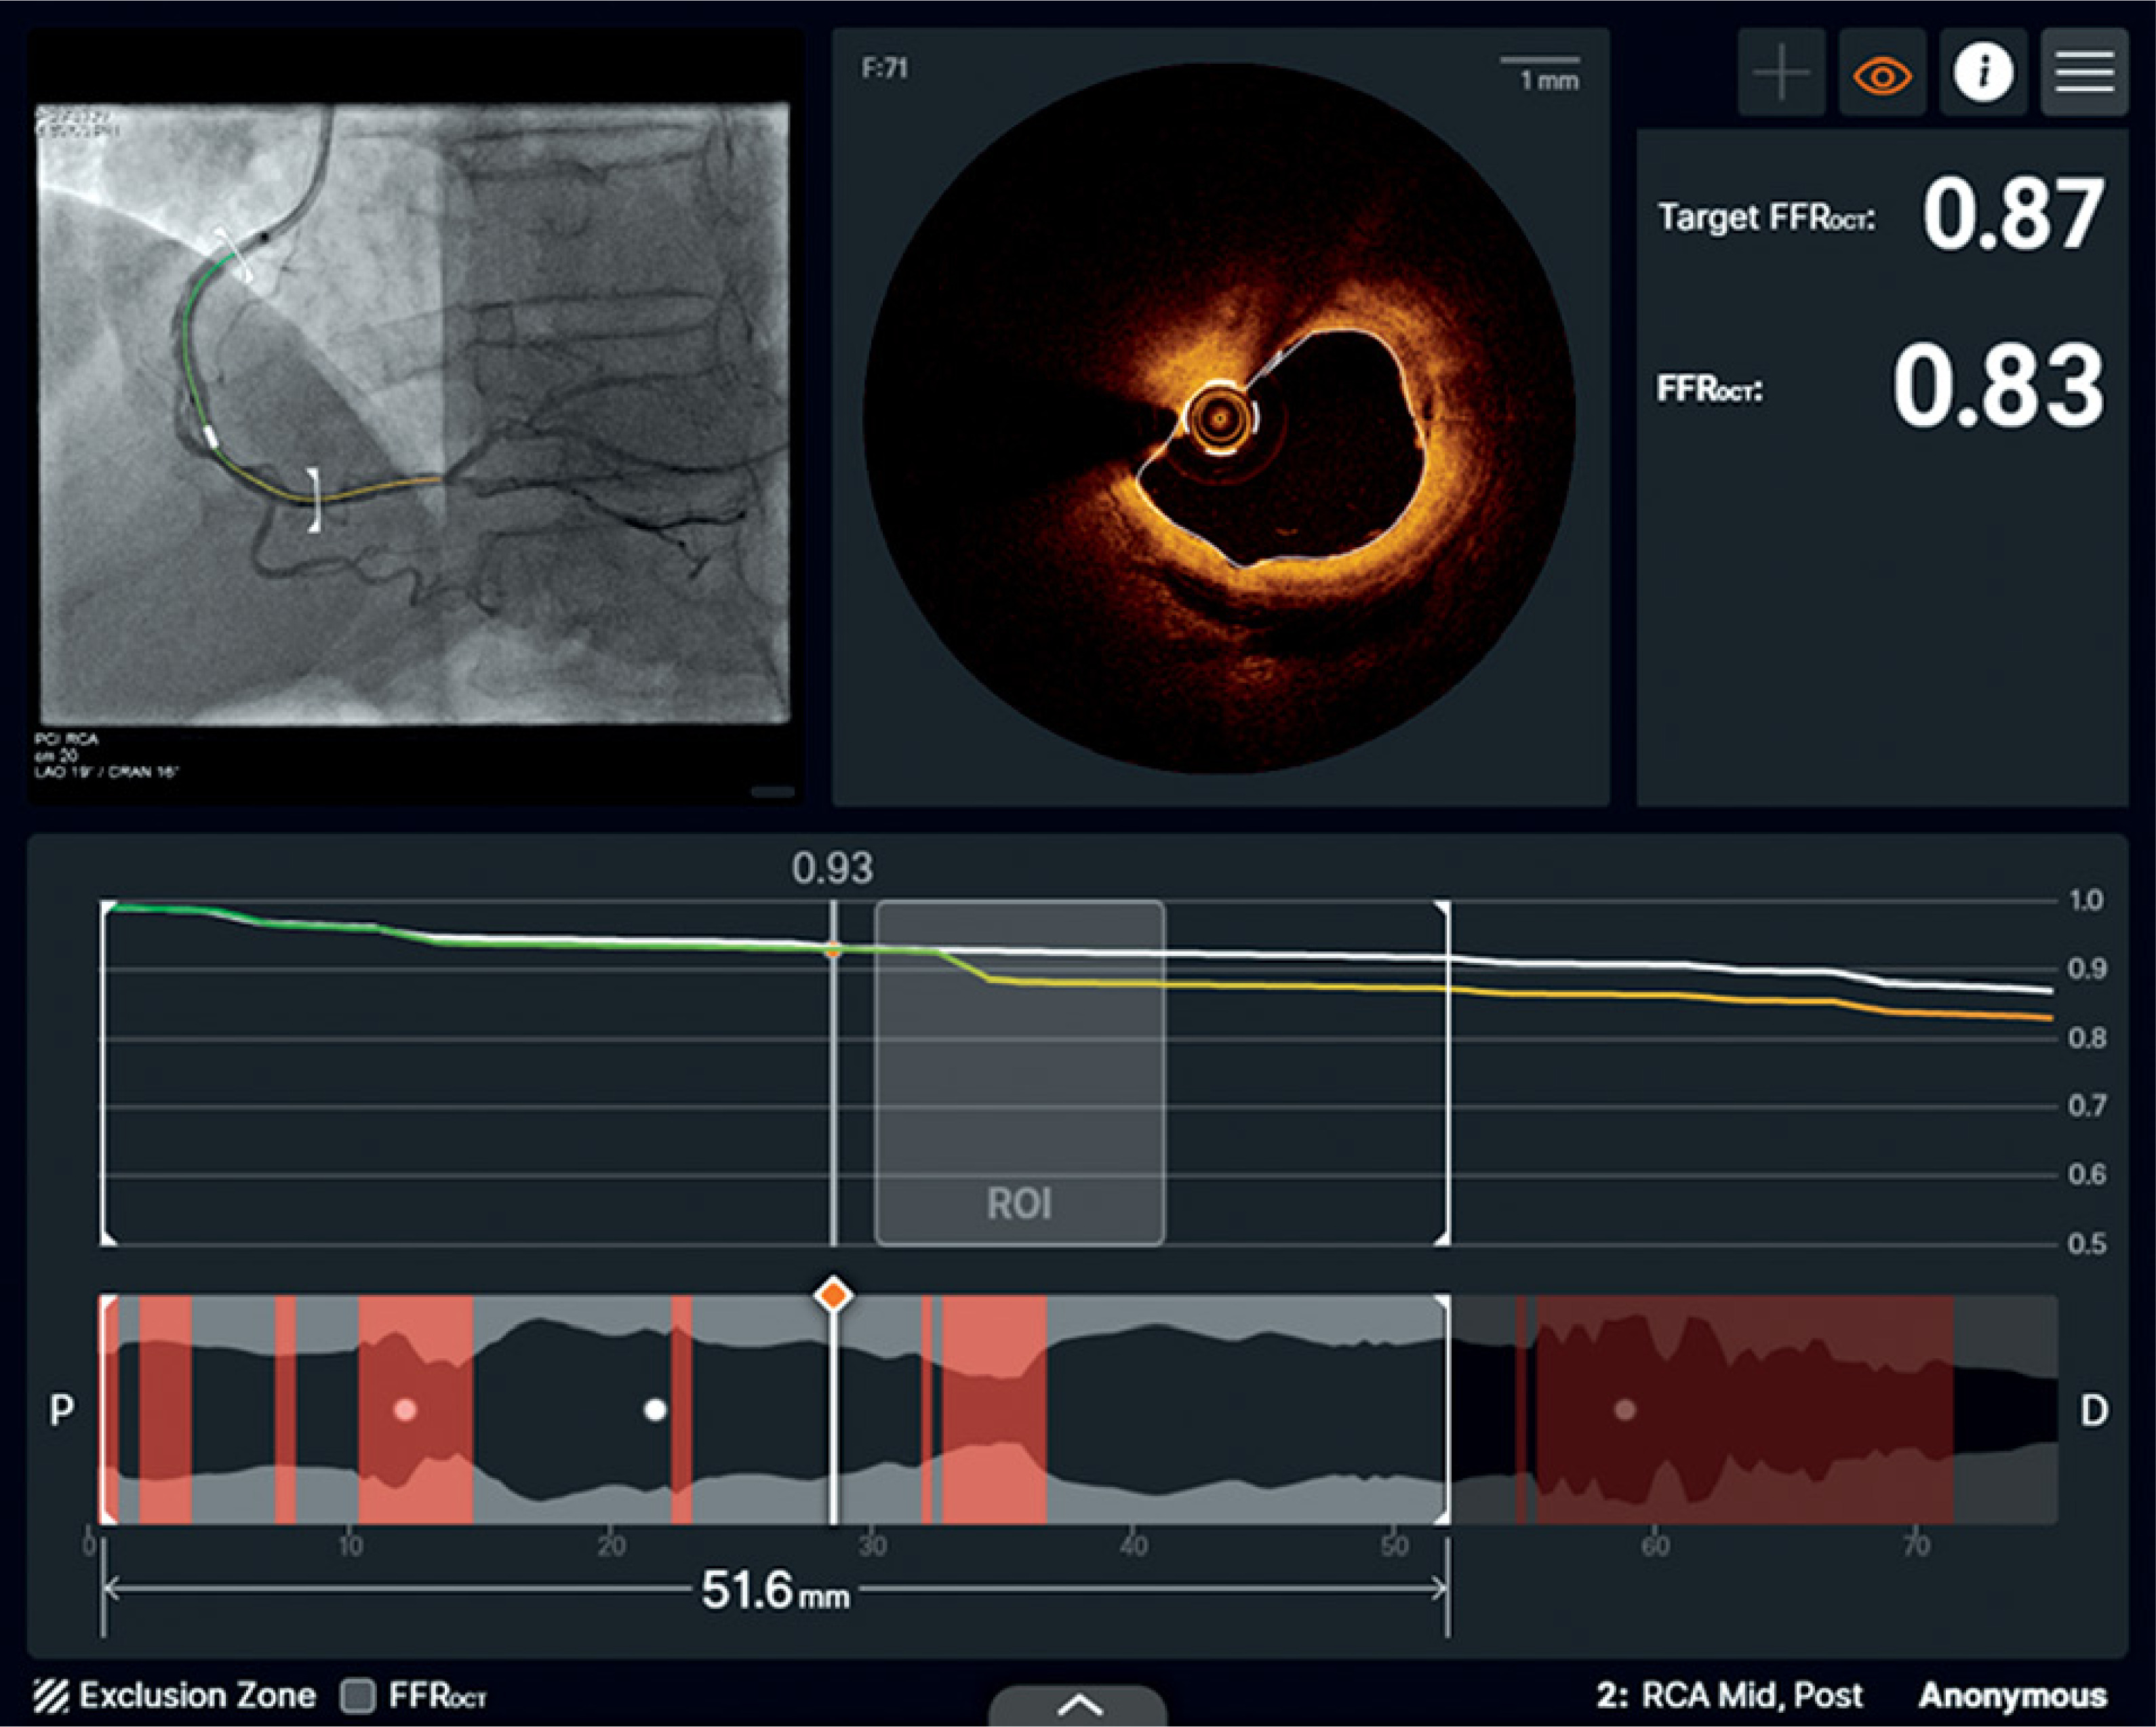Select the pink dot in proximal red zone
Image resolution: width=2156 pixels, height=1727 pixels.
405,1410
